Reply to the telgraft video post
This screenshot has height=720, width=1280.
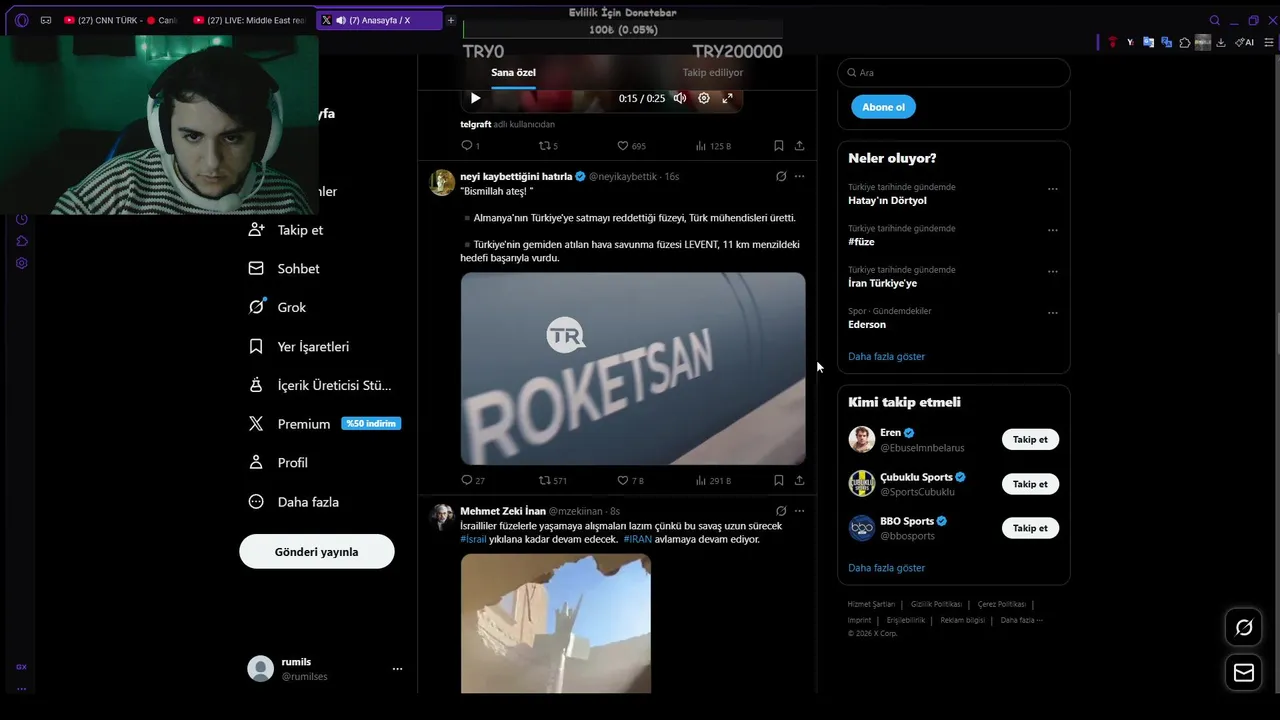coord(470,146)
